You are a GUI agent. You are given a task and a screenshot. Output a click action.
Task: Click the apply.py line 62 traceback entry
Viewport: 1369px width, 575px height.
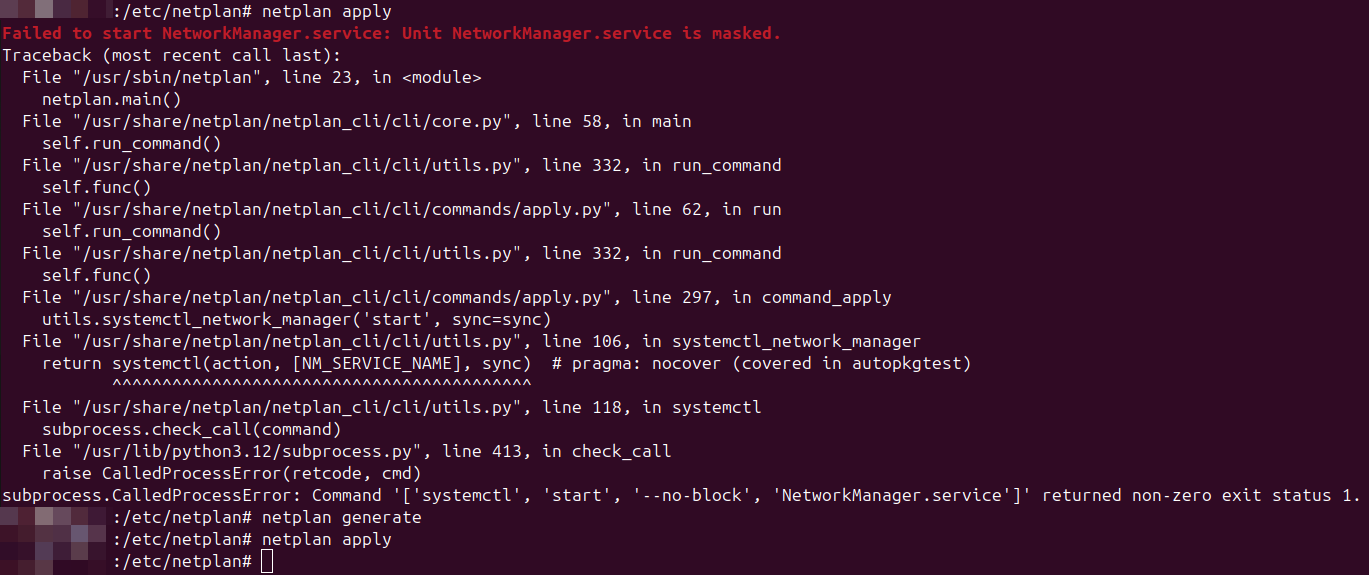pyautogui.click(x=400, y=210)
